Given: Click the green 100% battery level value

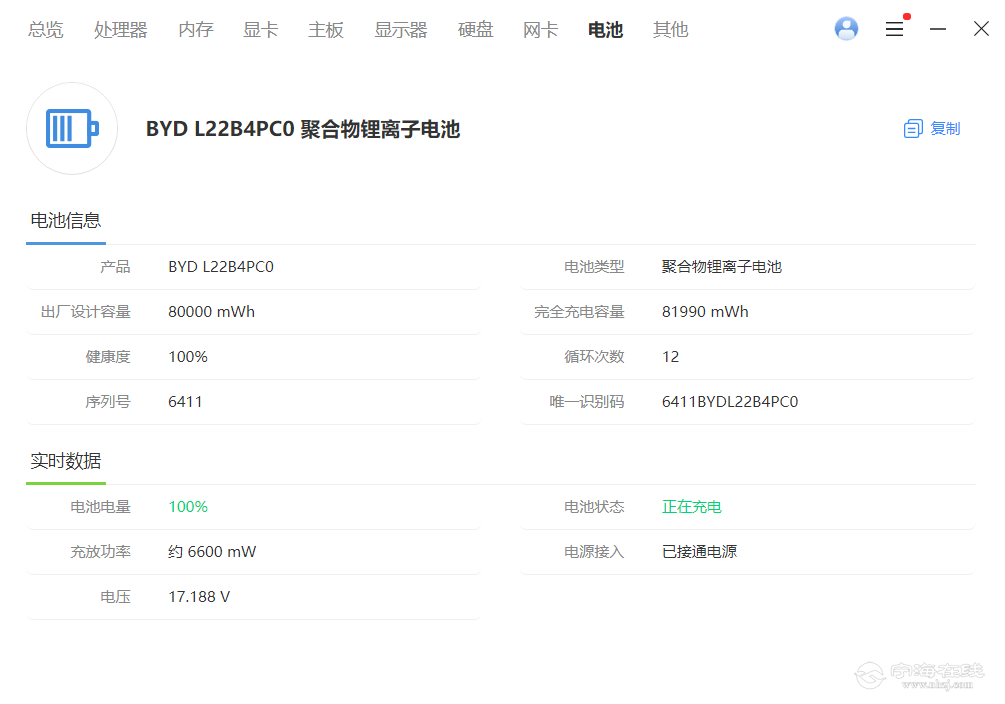Looking at the screenshot, I should coord(188,507).
